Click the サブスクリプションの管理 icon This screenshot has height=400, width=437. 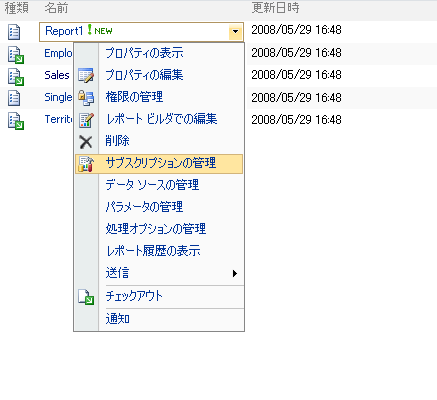pos(86,164)
